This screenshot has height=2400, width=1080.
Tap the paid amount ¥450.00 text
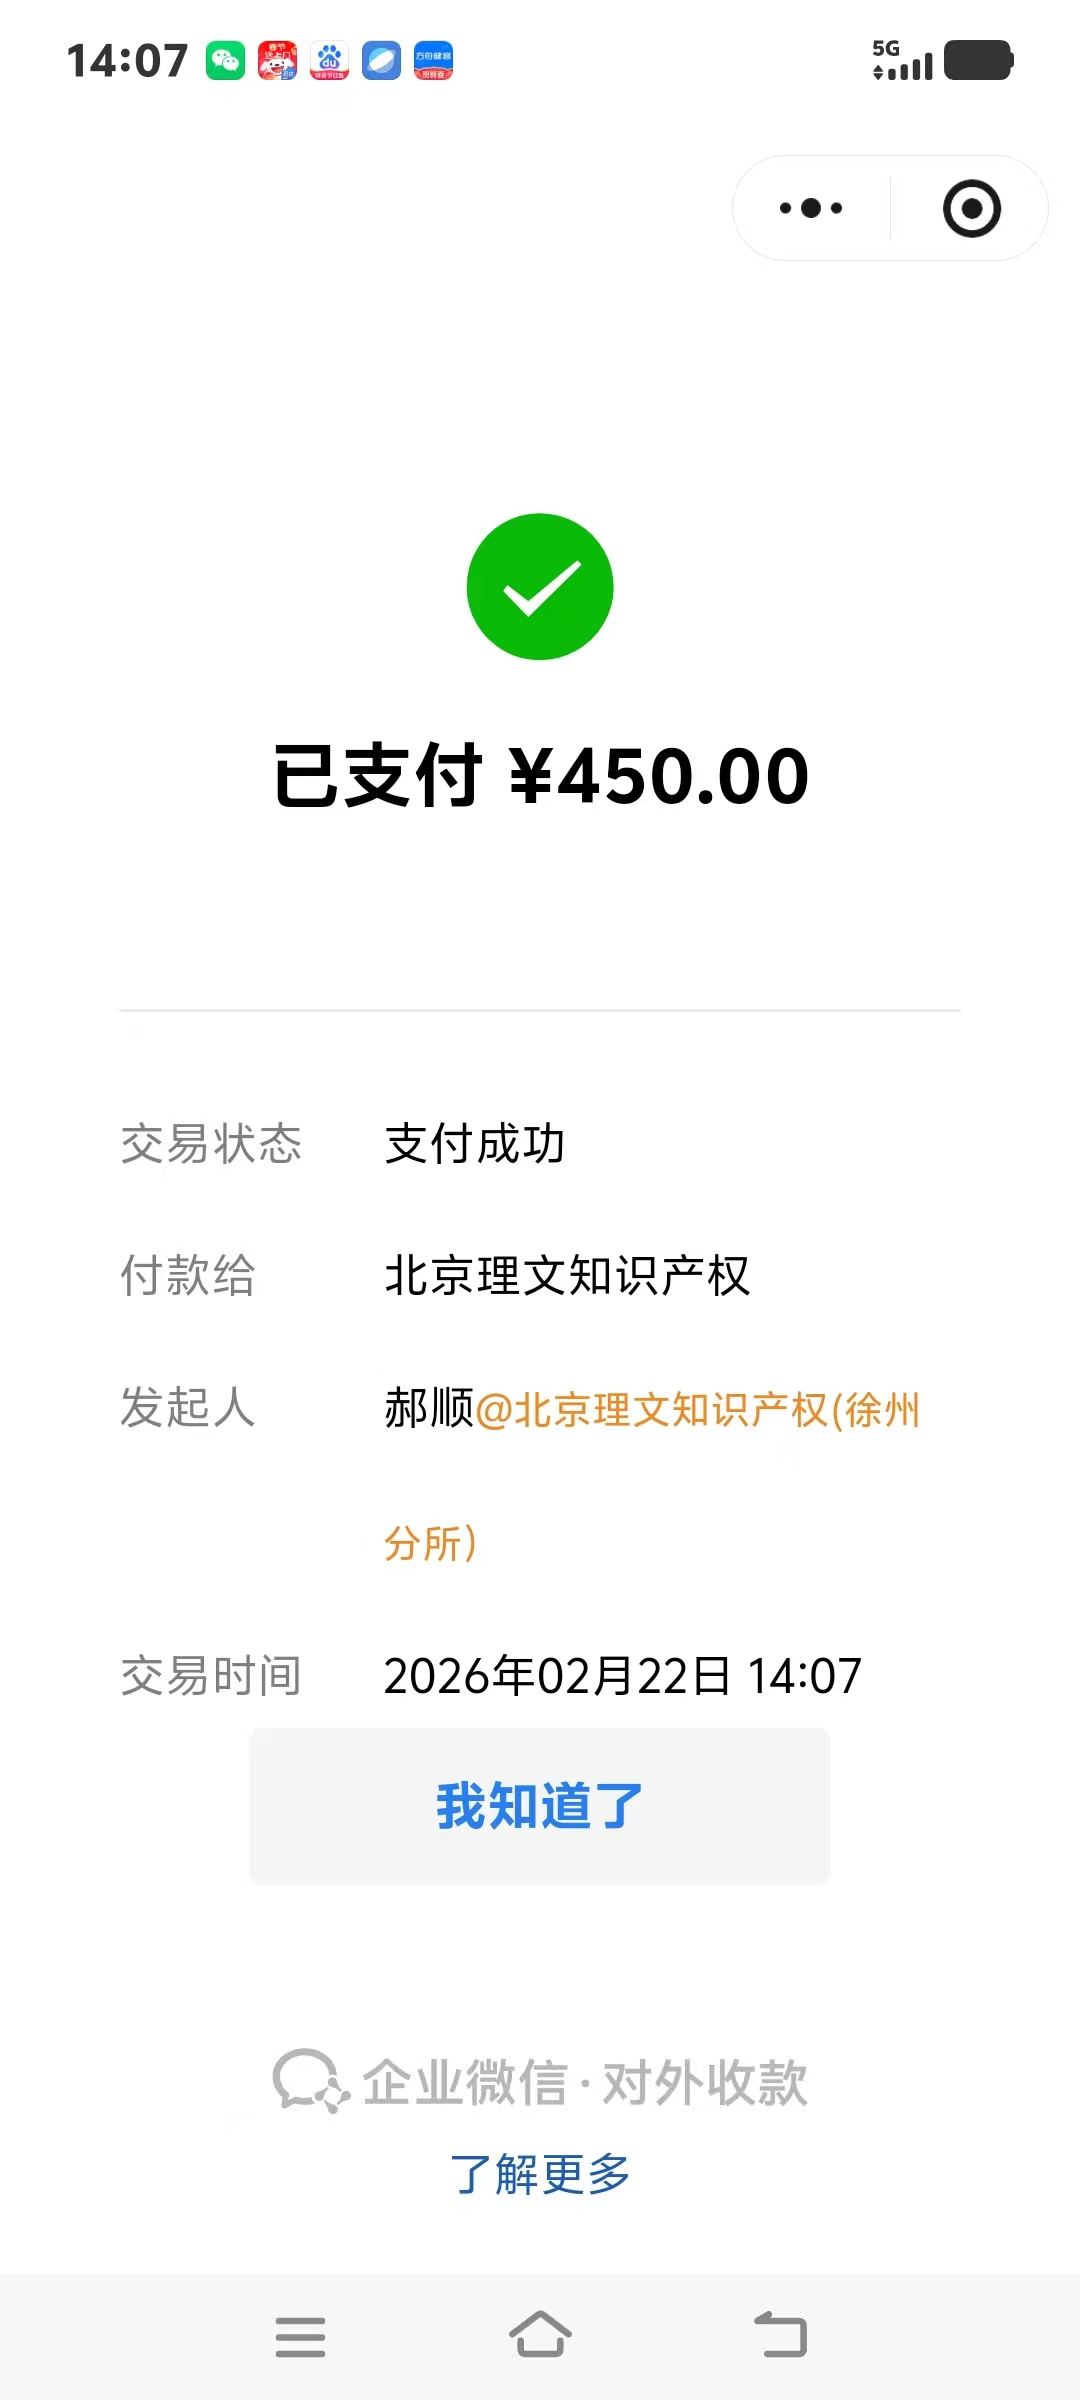coord(658,776)
